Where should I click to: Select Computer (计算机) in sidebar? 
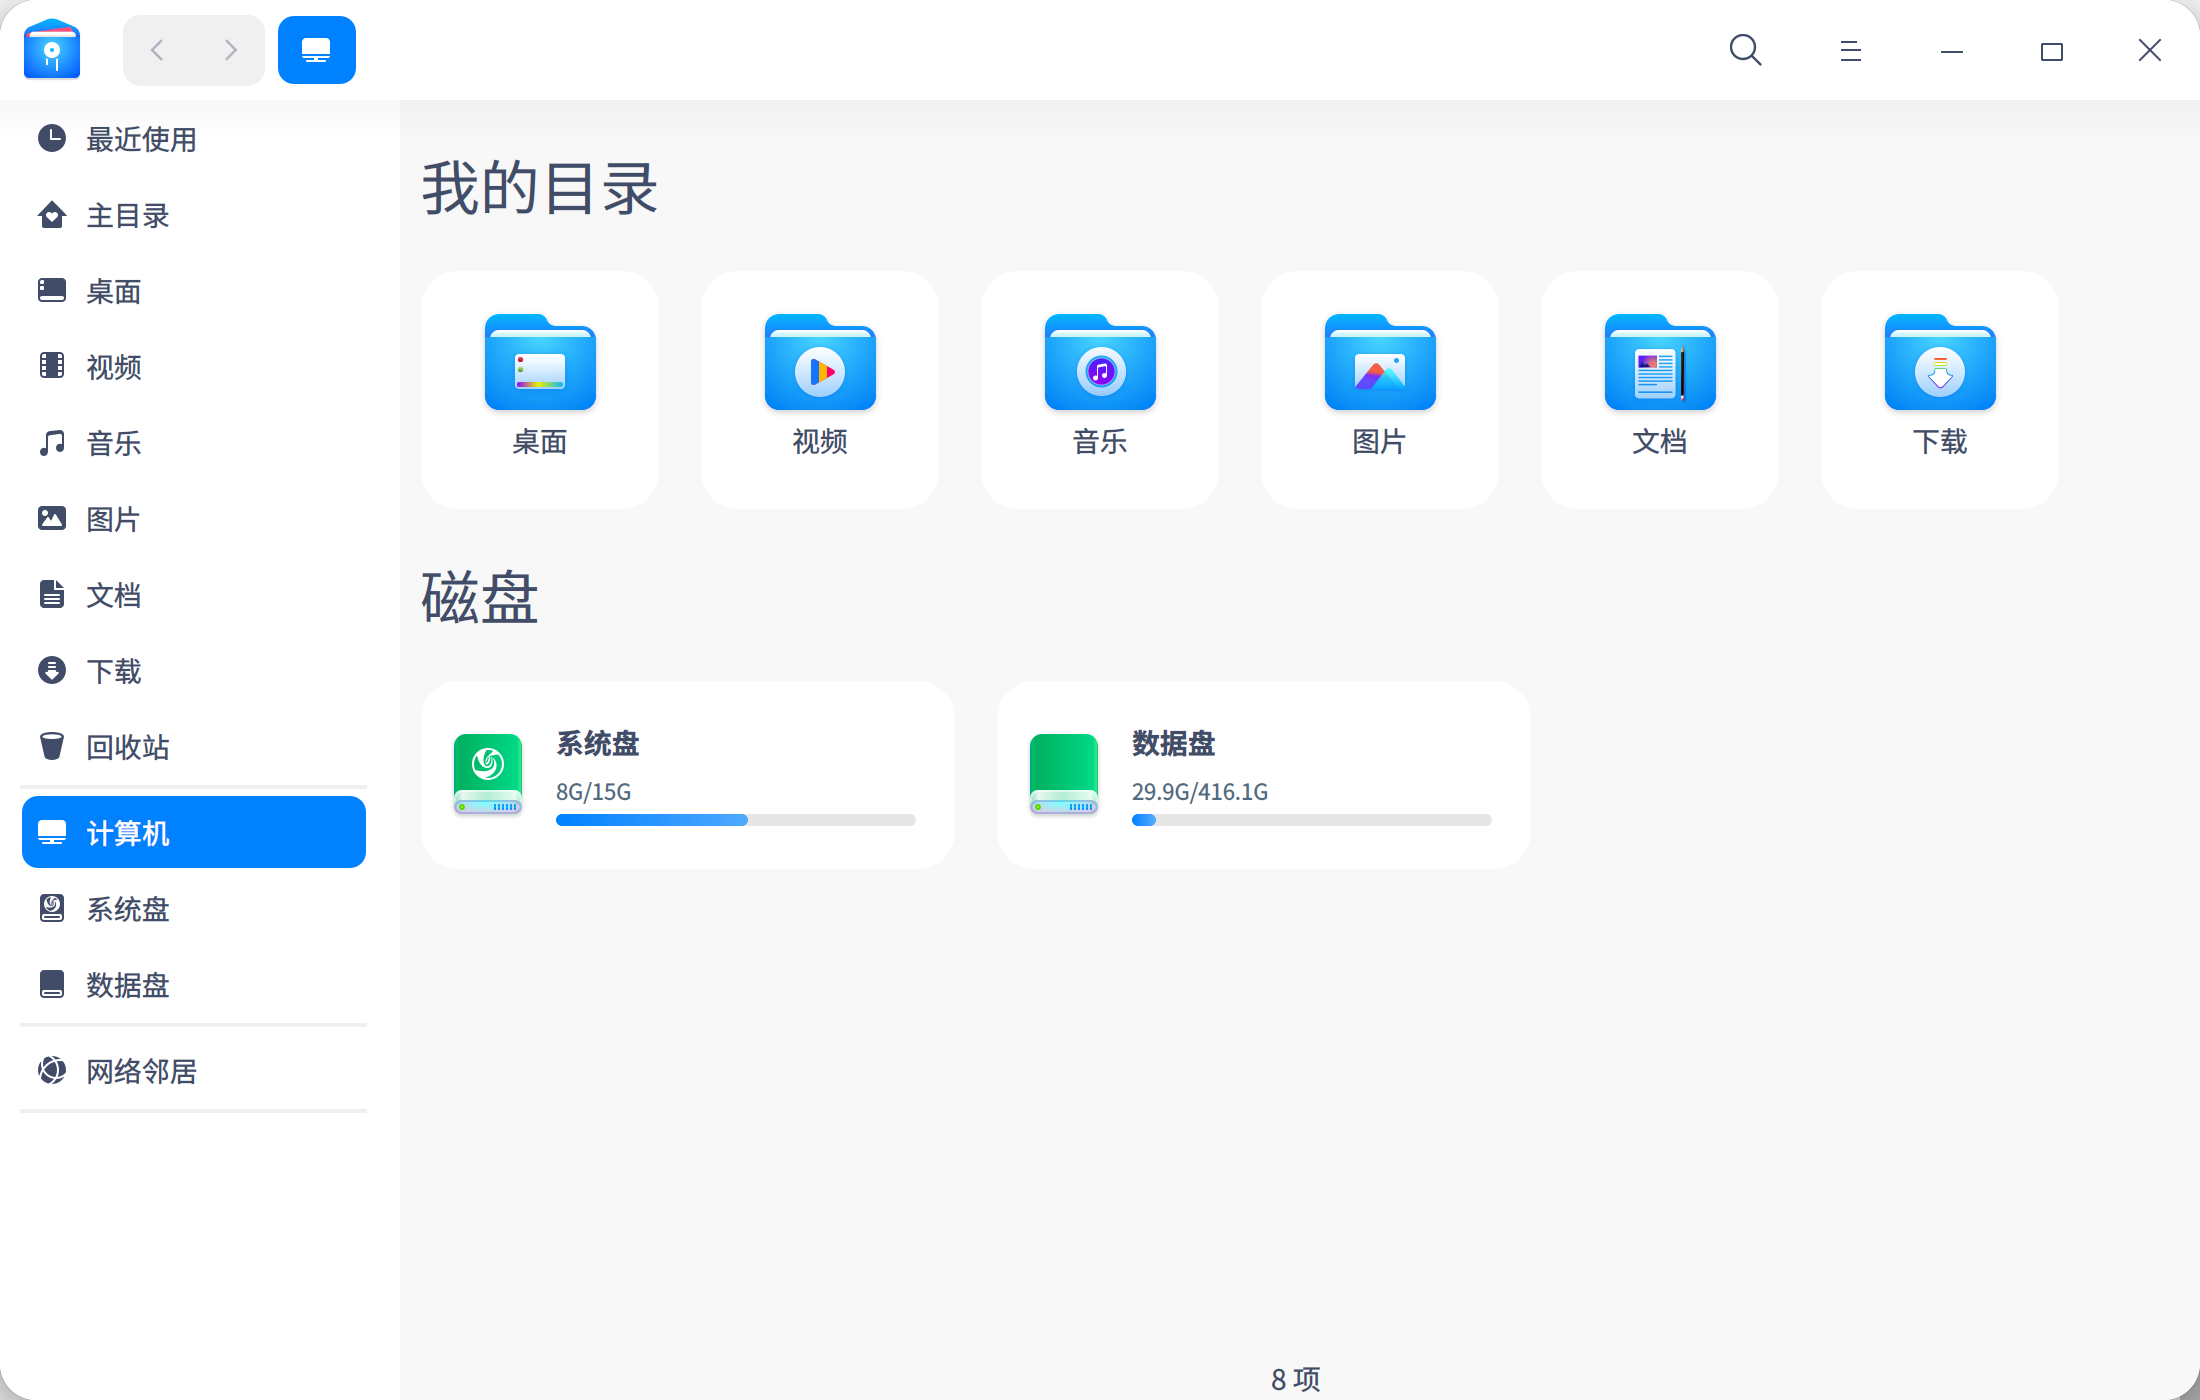point(193,832)
